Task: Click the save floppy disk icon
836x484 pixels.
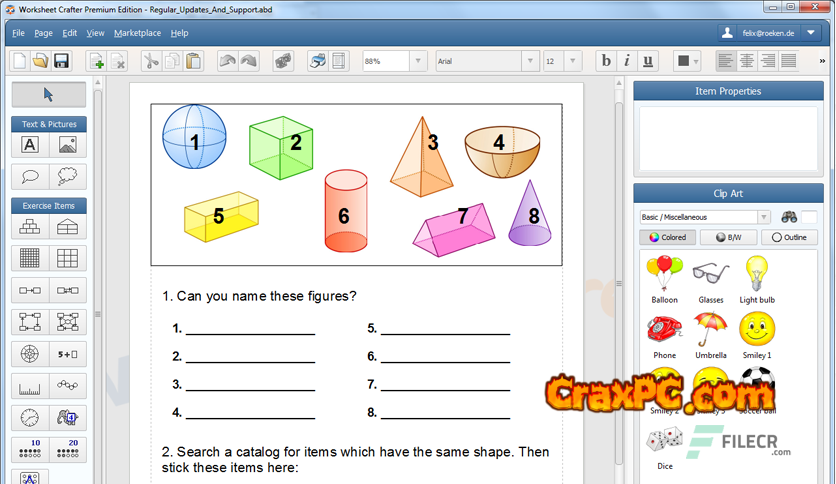Action: tap(61, 61)
